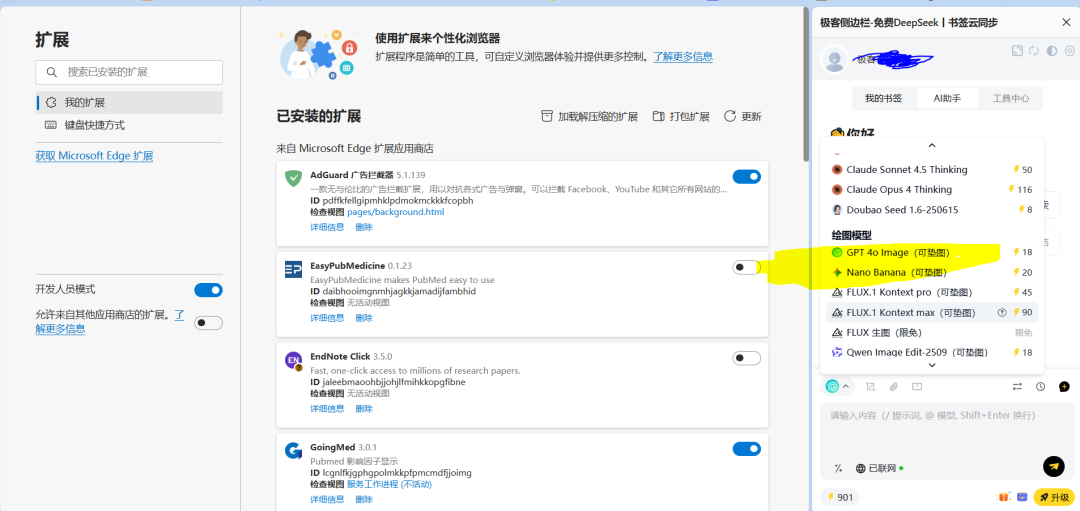This screenshot has height=511, width=1080.
Task: Click the calendar check-in icon
Action: (1022, 497)
